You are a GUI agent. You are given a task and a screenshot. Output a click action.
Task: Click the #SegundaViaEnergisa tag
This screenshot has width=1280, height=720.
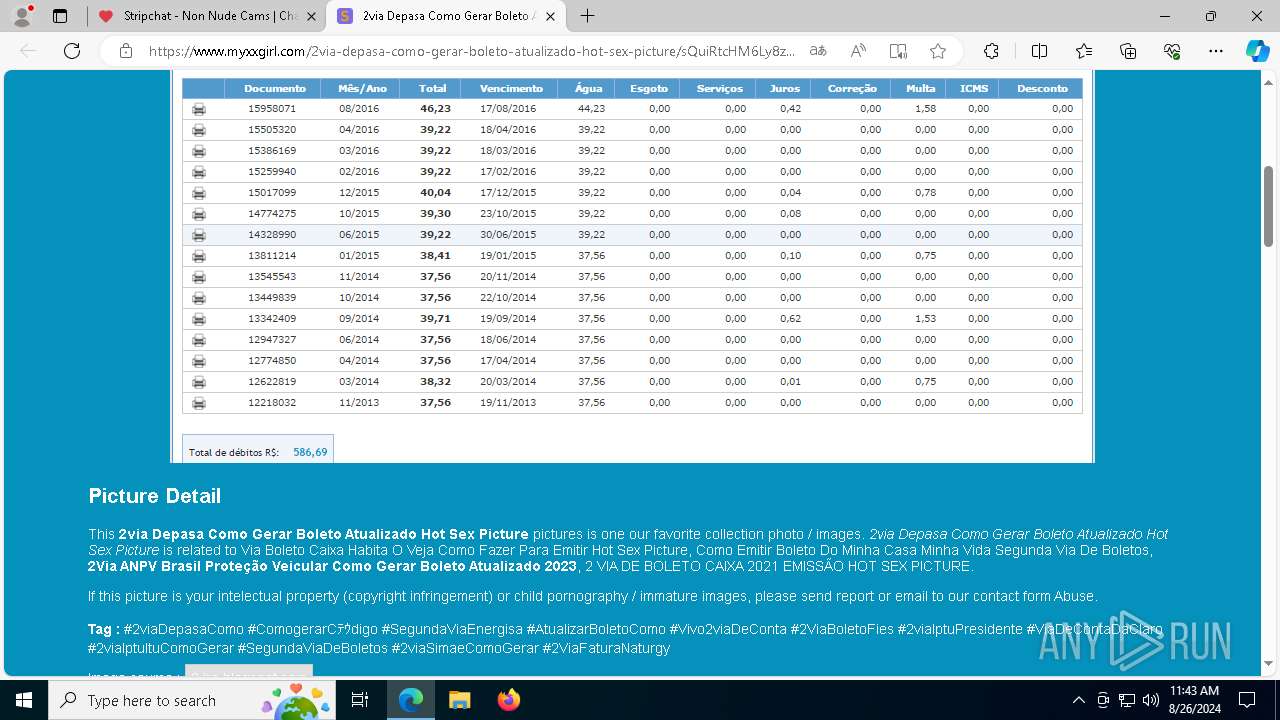452,629
